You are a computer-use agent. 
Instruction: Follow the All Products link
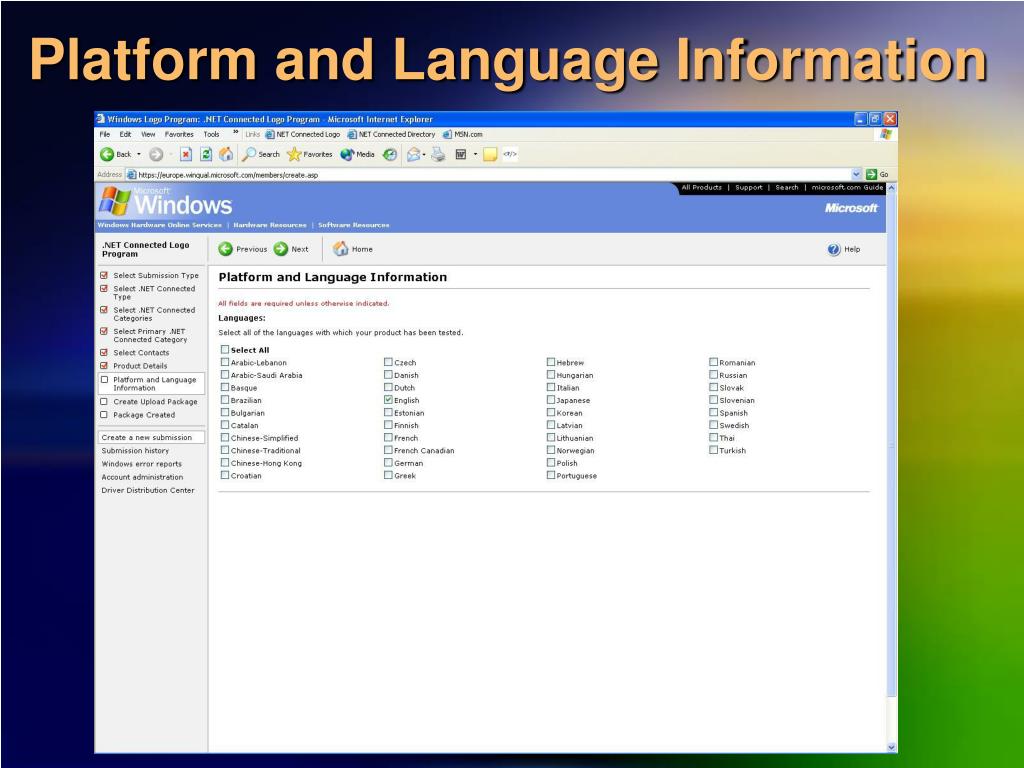coord(701,187)
